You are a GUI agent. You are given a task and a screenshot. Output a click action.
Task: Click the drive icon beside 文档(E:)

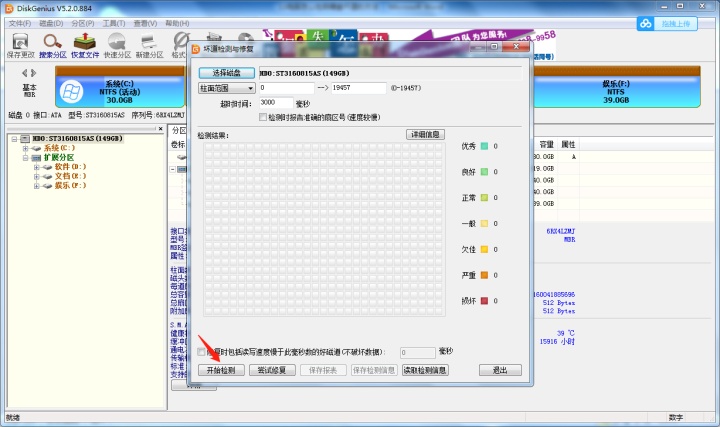click(47, 176)
